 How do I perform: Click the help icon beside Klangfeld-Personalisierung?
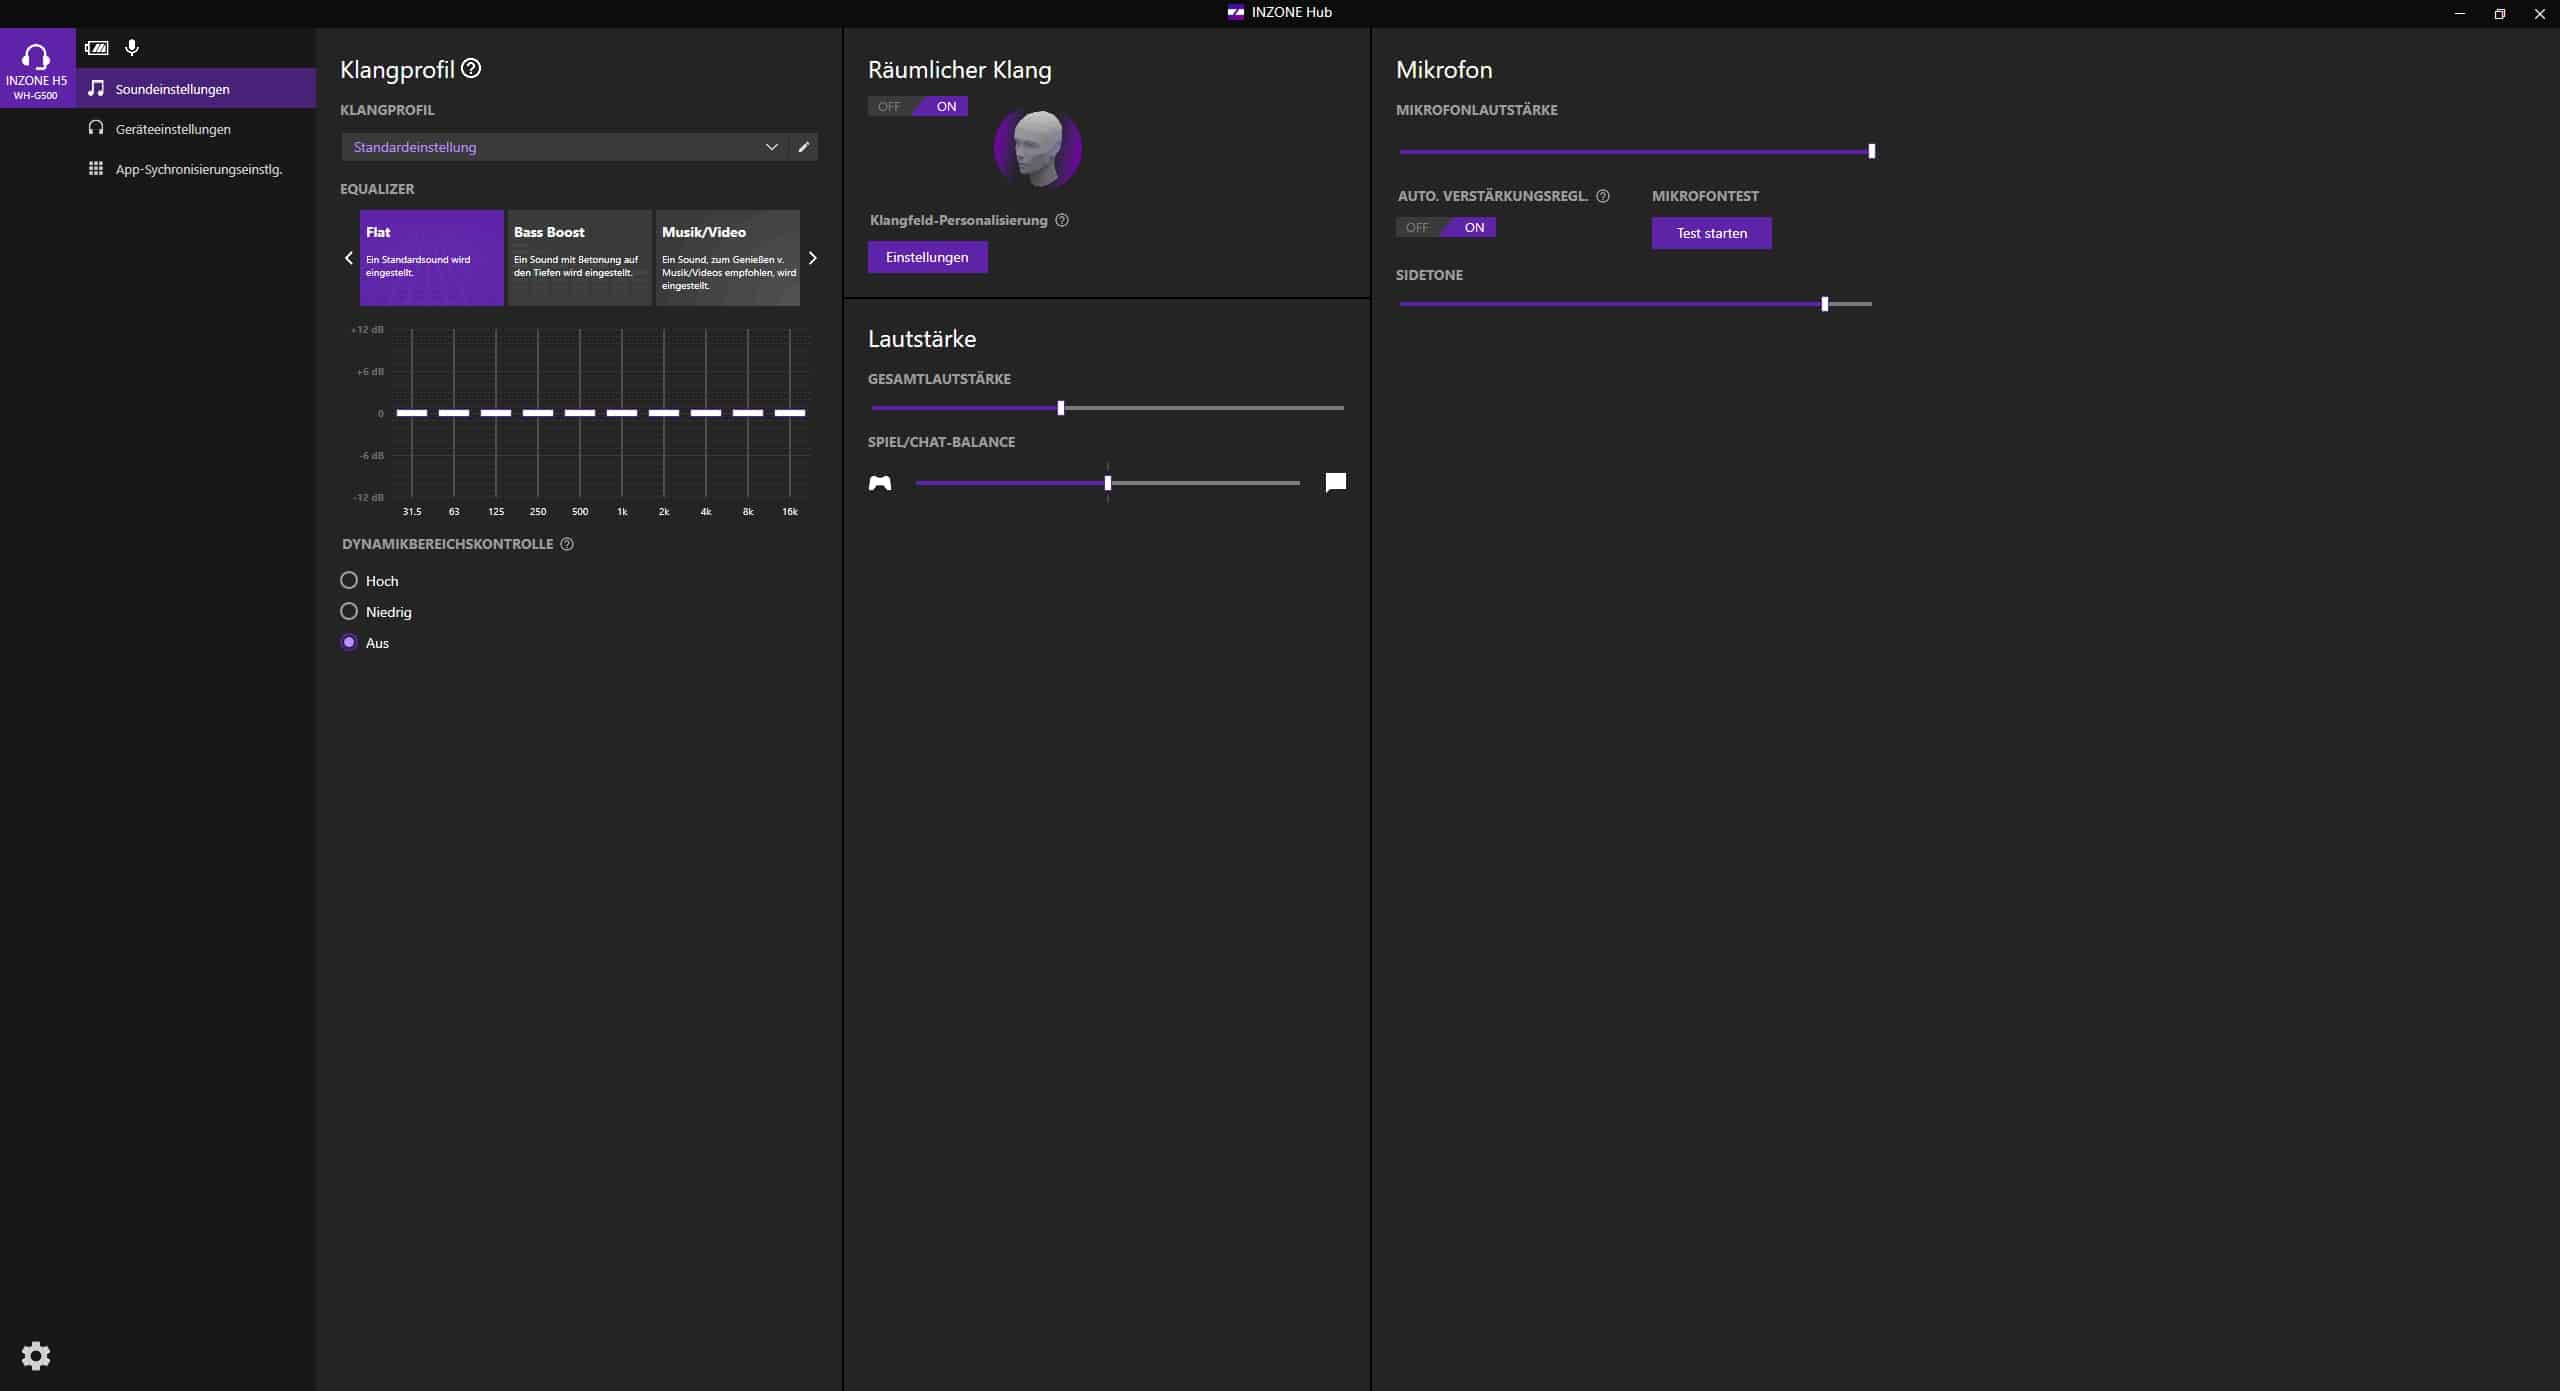(1062, 220)
